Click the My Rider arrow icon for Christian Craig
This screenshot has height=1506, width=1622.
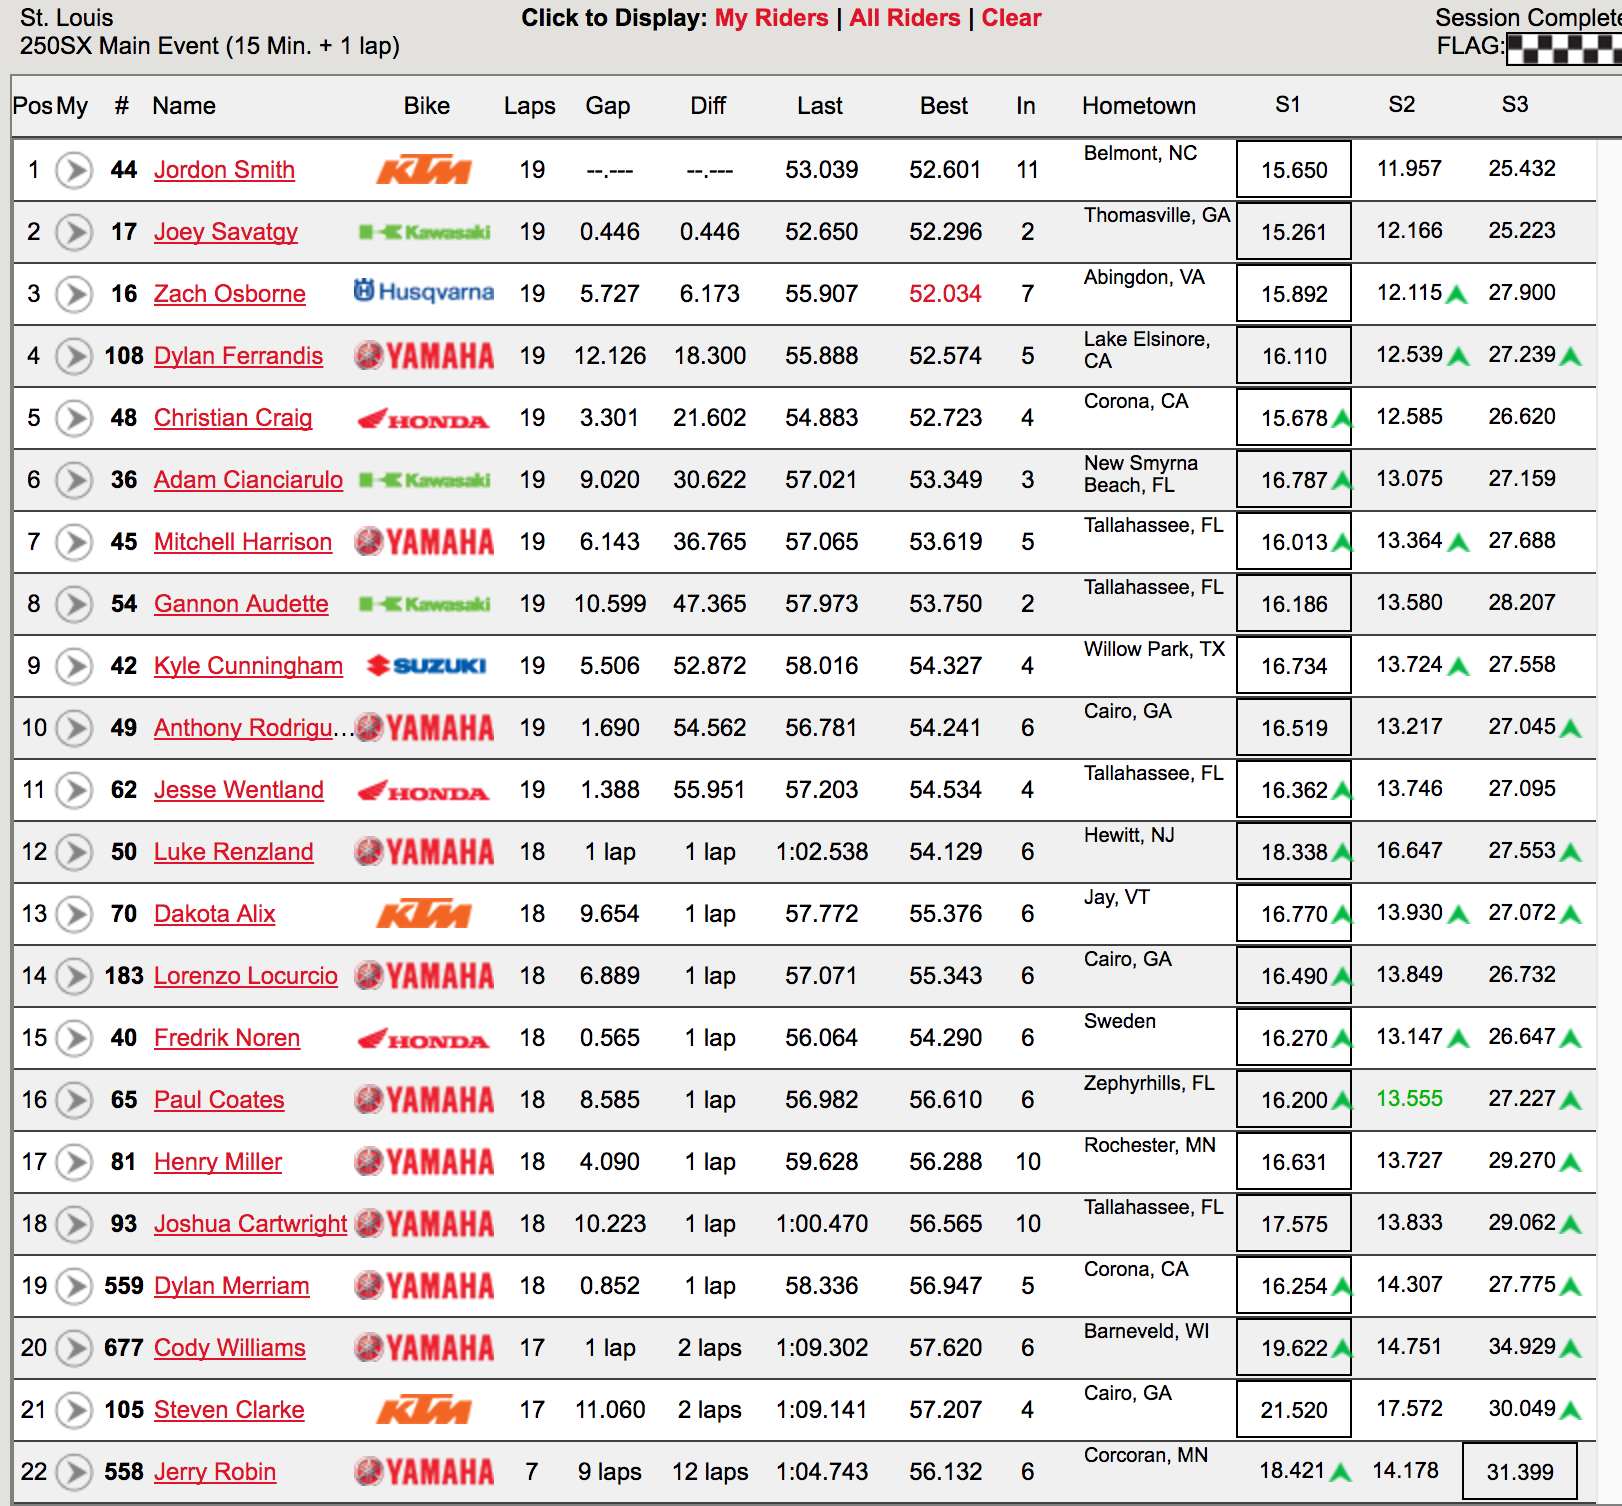[74, 418]
